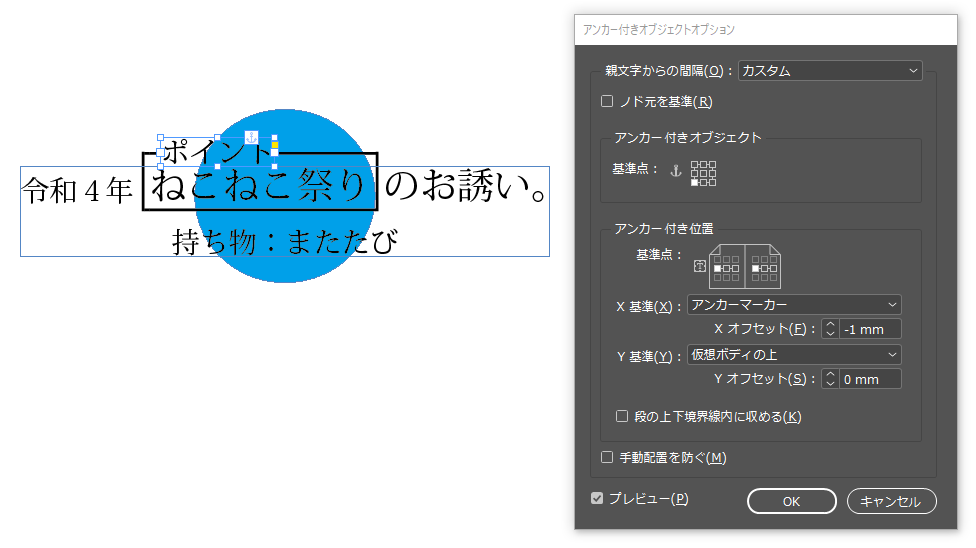Toggle the プレビュー checkbox
Viewport: 976px width, 548px height.
point(597,498)
